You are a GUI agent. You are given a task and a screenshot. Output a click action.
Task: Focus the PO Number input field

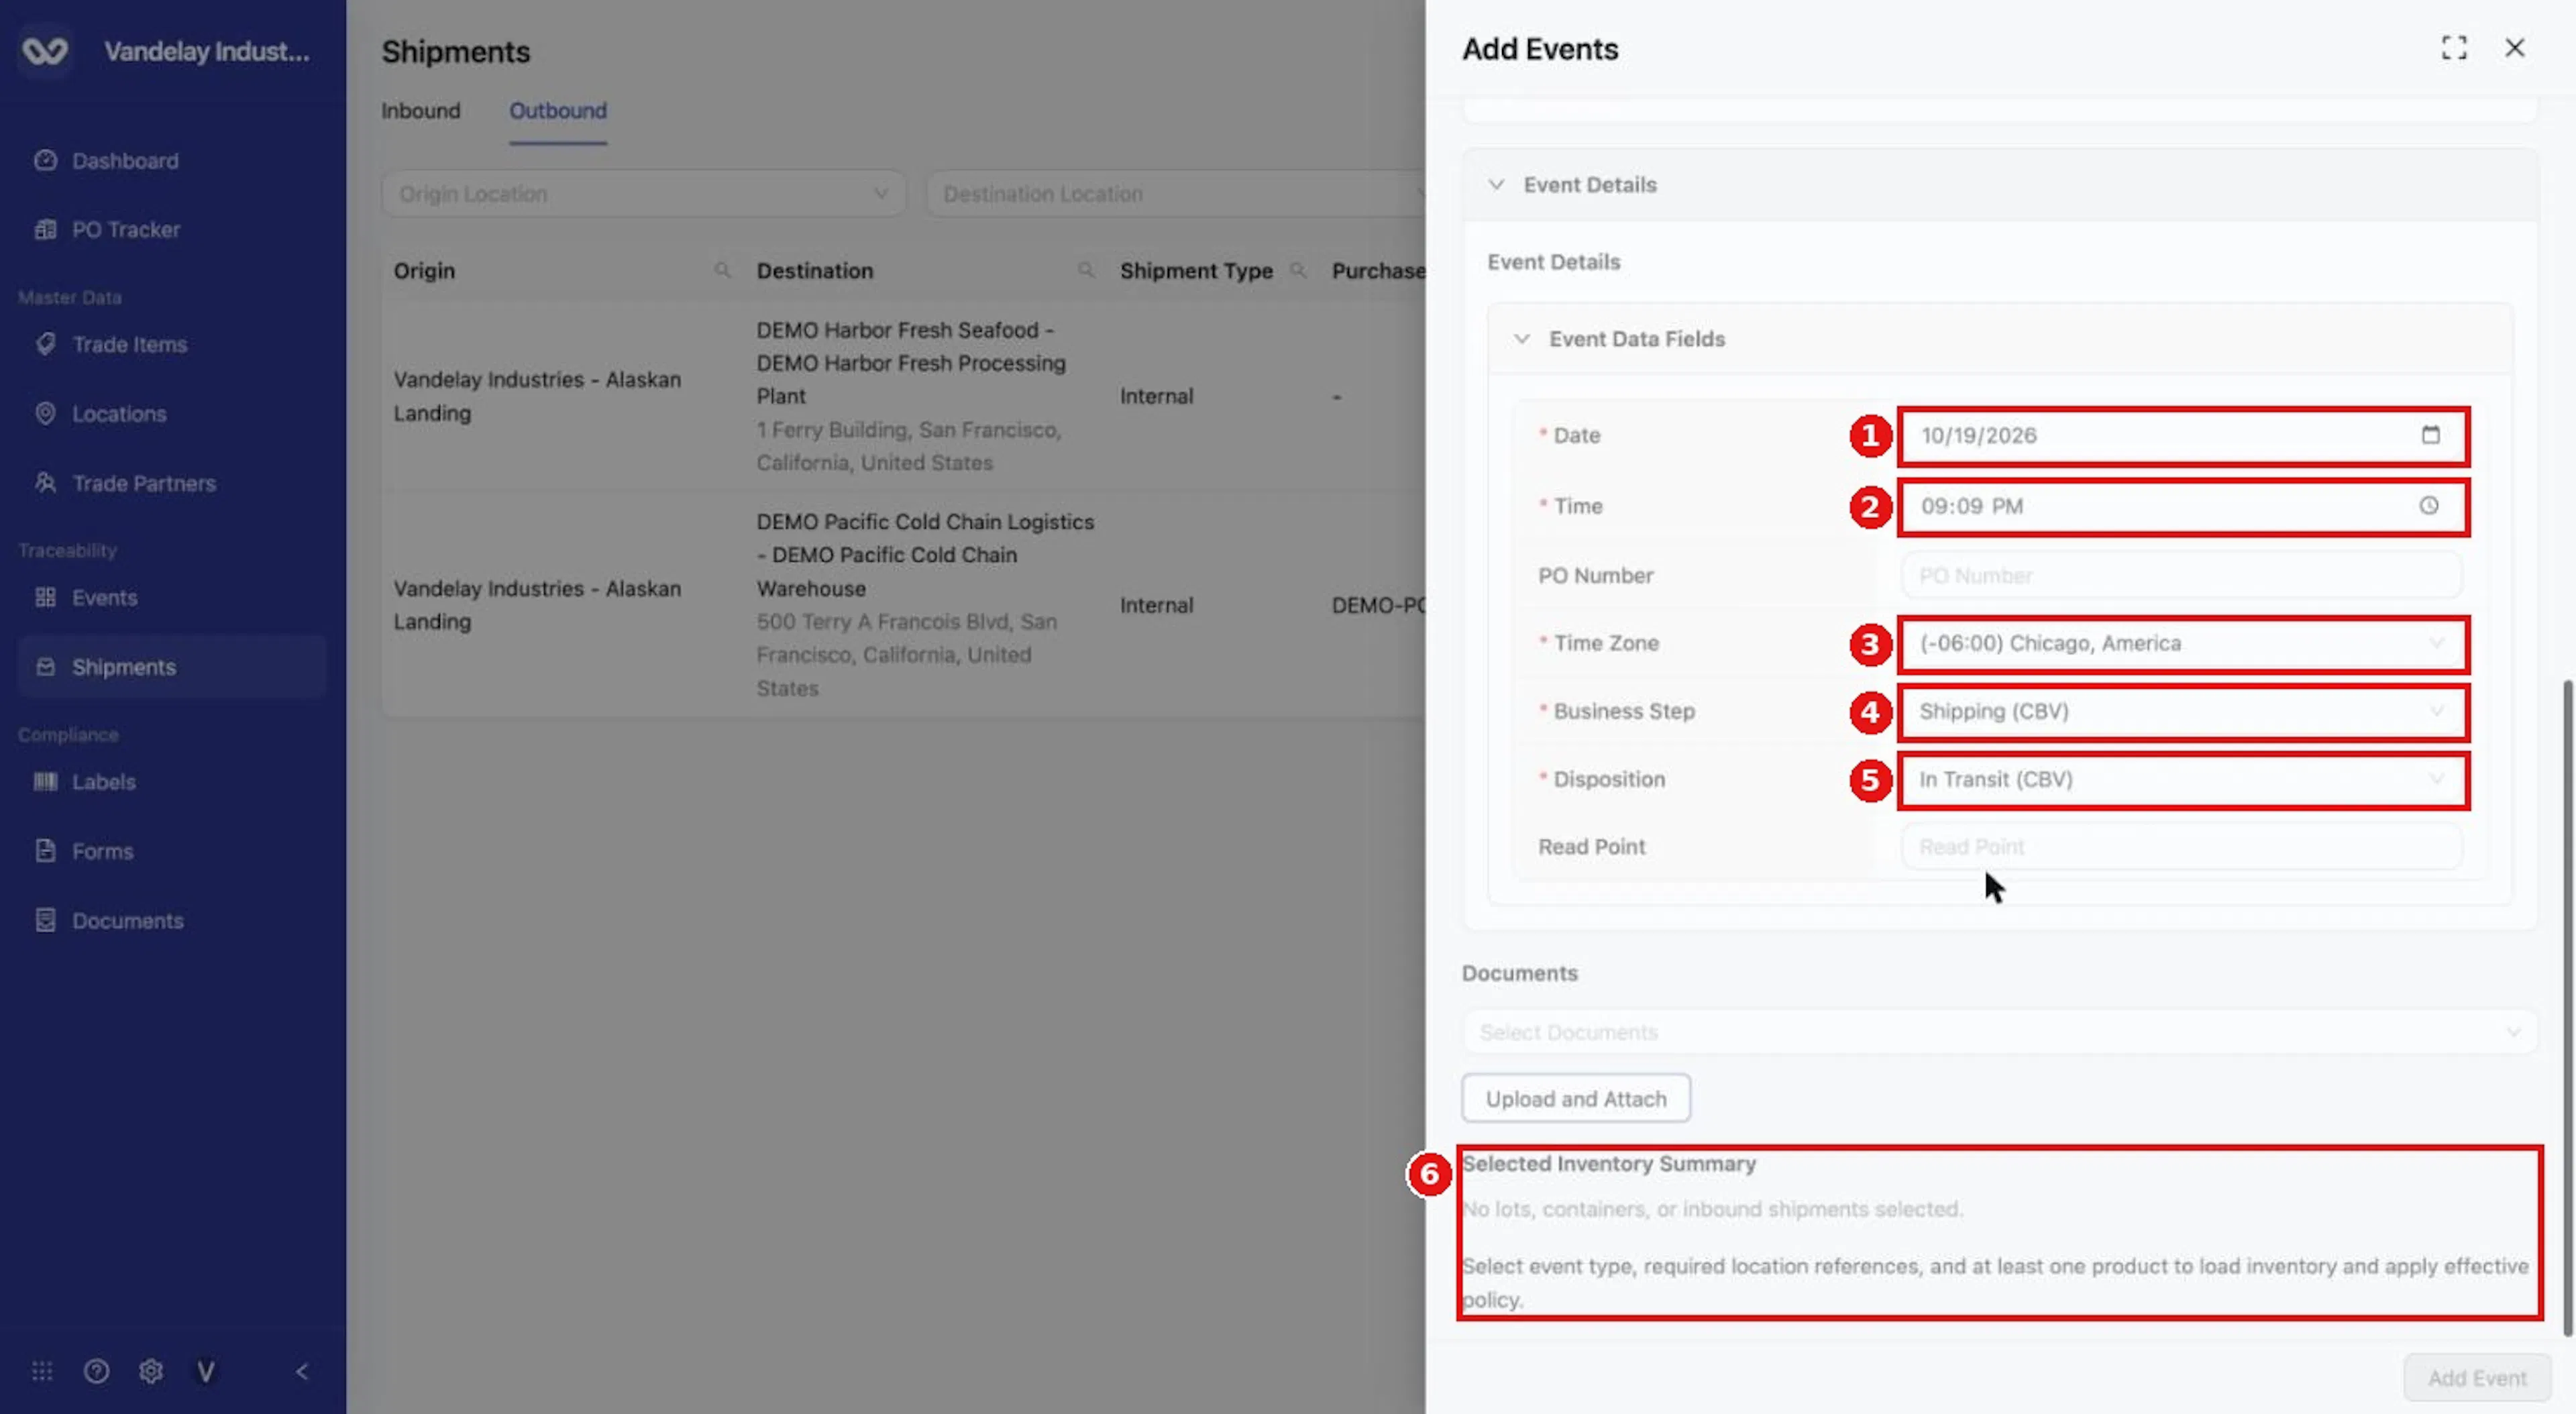tap(2182, 576)
